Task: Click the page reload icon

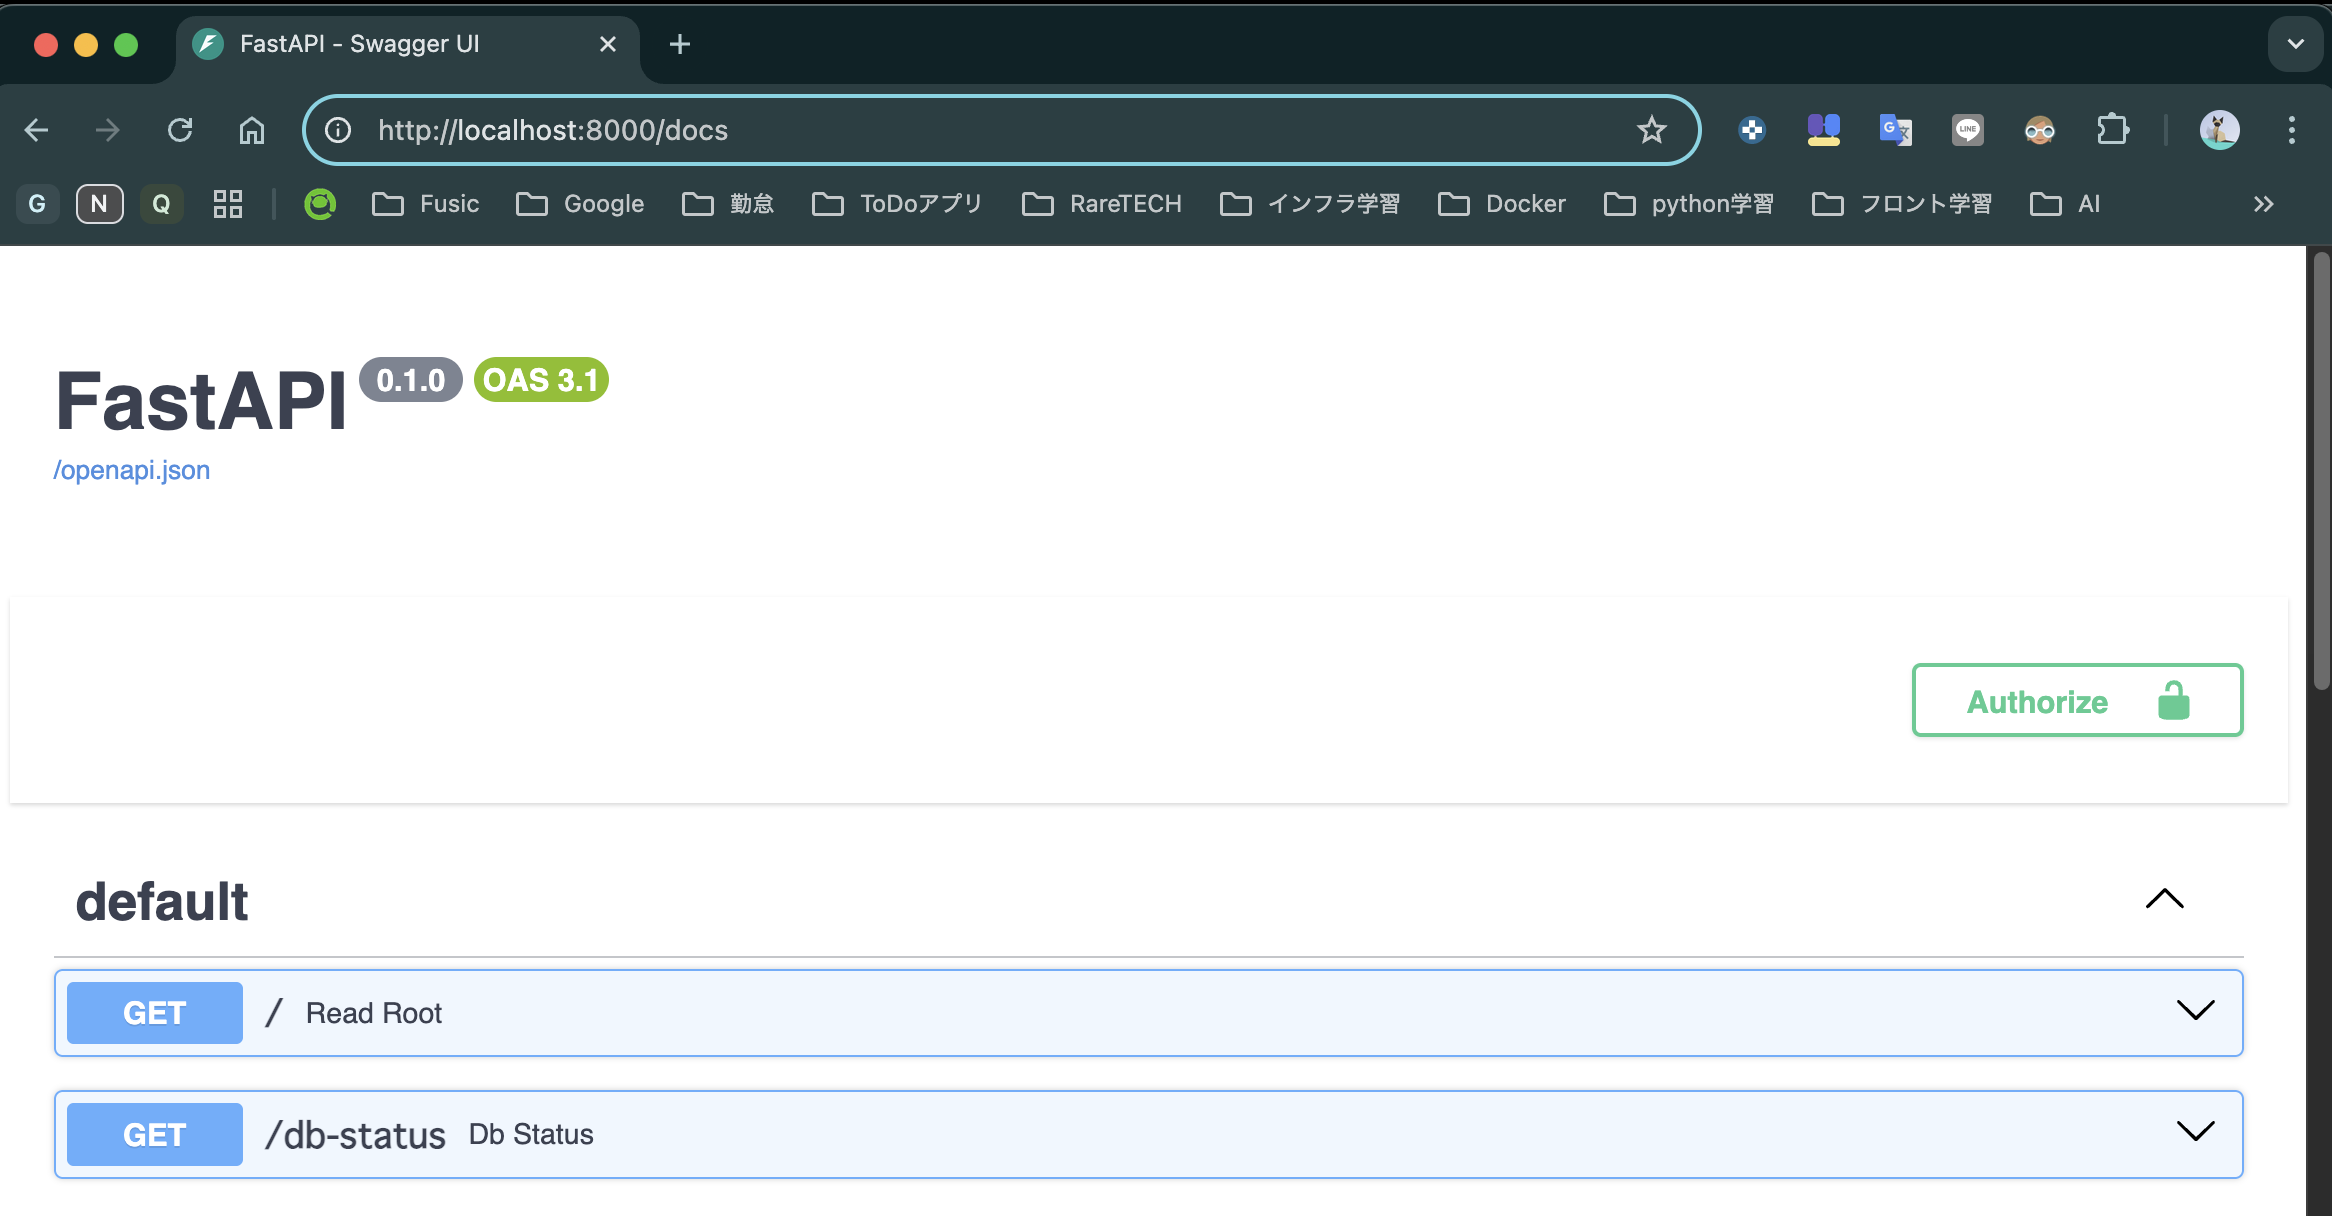Action: [181, 129]
